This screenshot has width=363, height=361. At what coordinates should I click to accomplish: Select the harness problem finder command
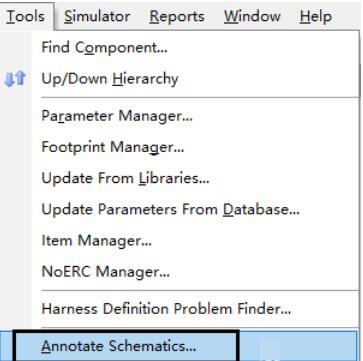pos(166,309)
